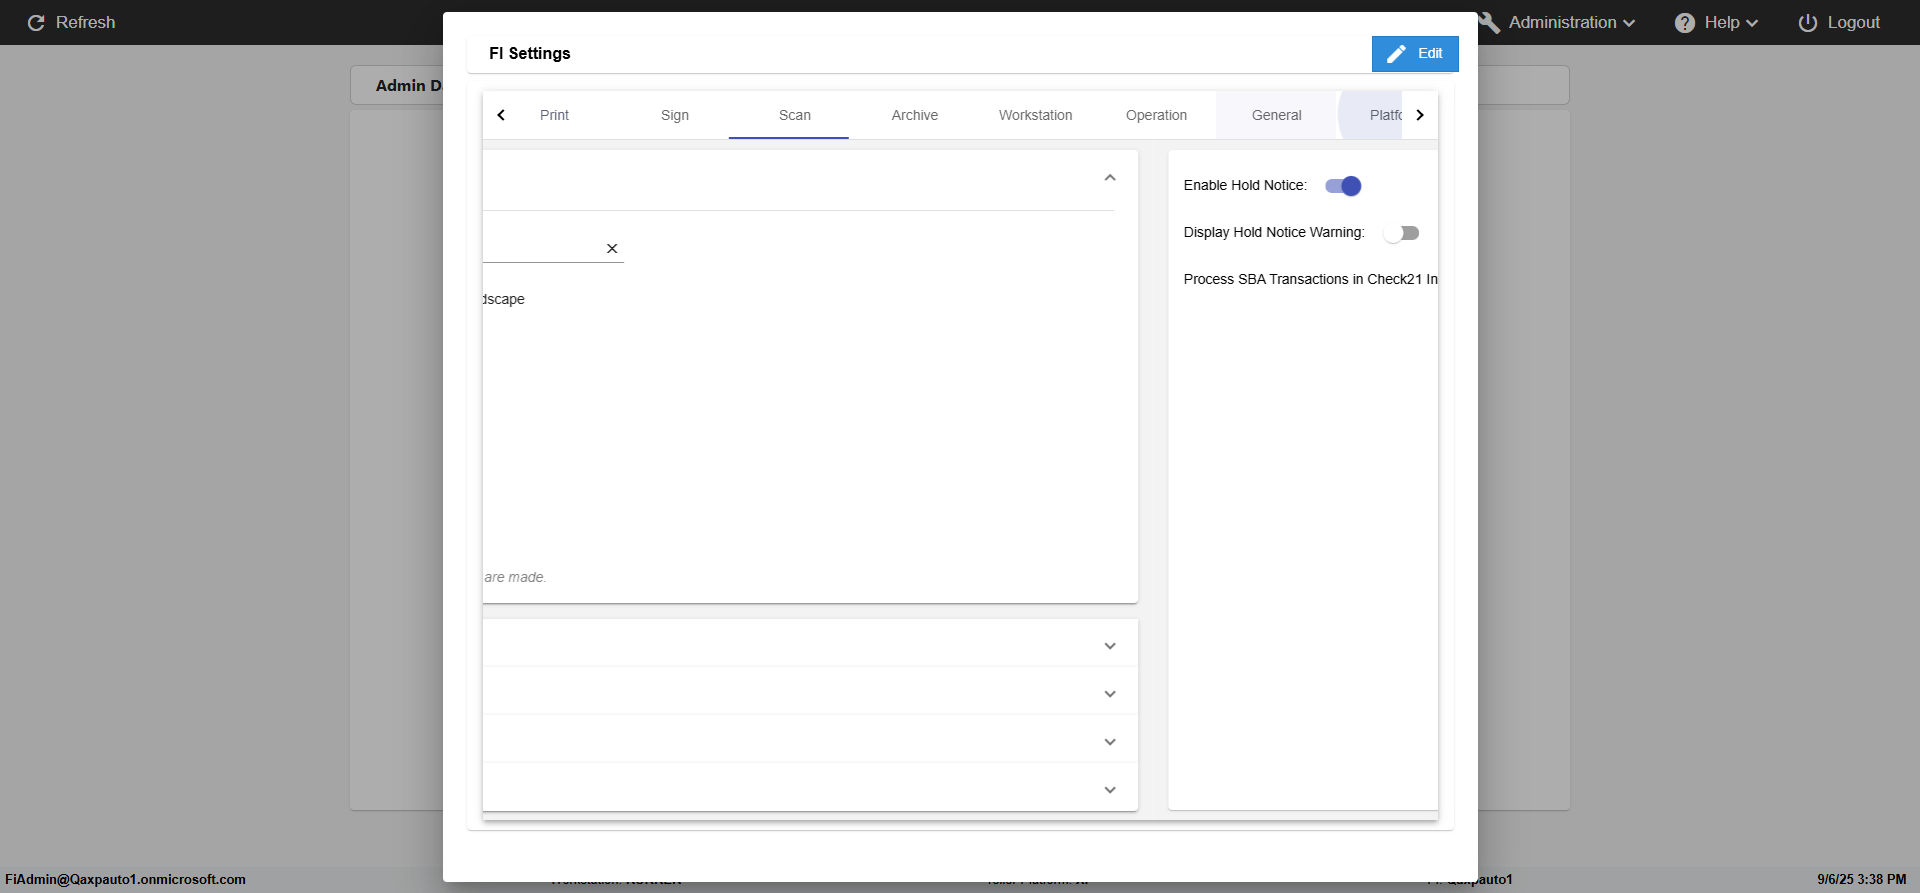Screen dimensions: 1920x893
Task: Open the Workstation tab
Action: click(x=1035, y=116)
